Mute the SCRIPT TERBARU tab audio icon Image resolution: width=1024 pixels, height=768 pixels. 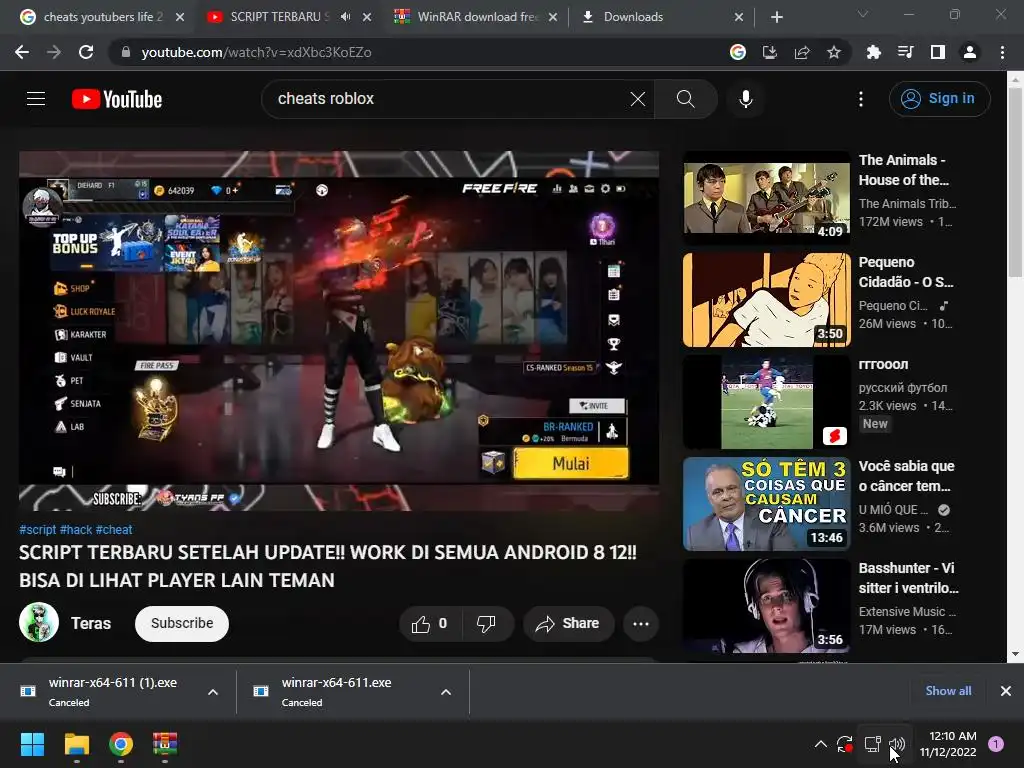(x=345, y=17)
